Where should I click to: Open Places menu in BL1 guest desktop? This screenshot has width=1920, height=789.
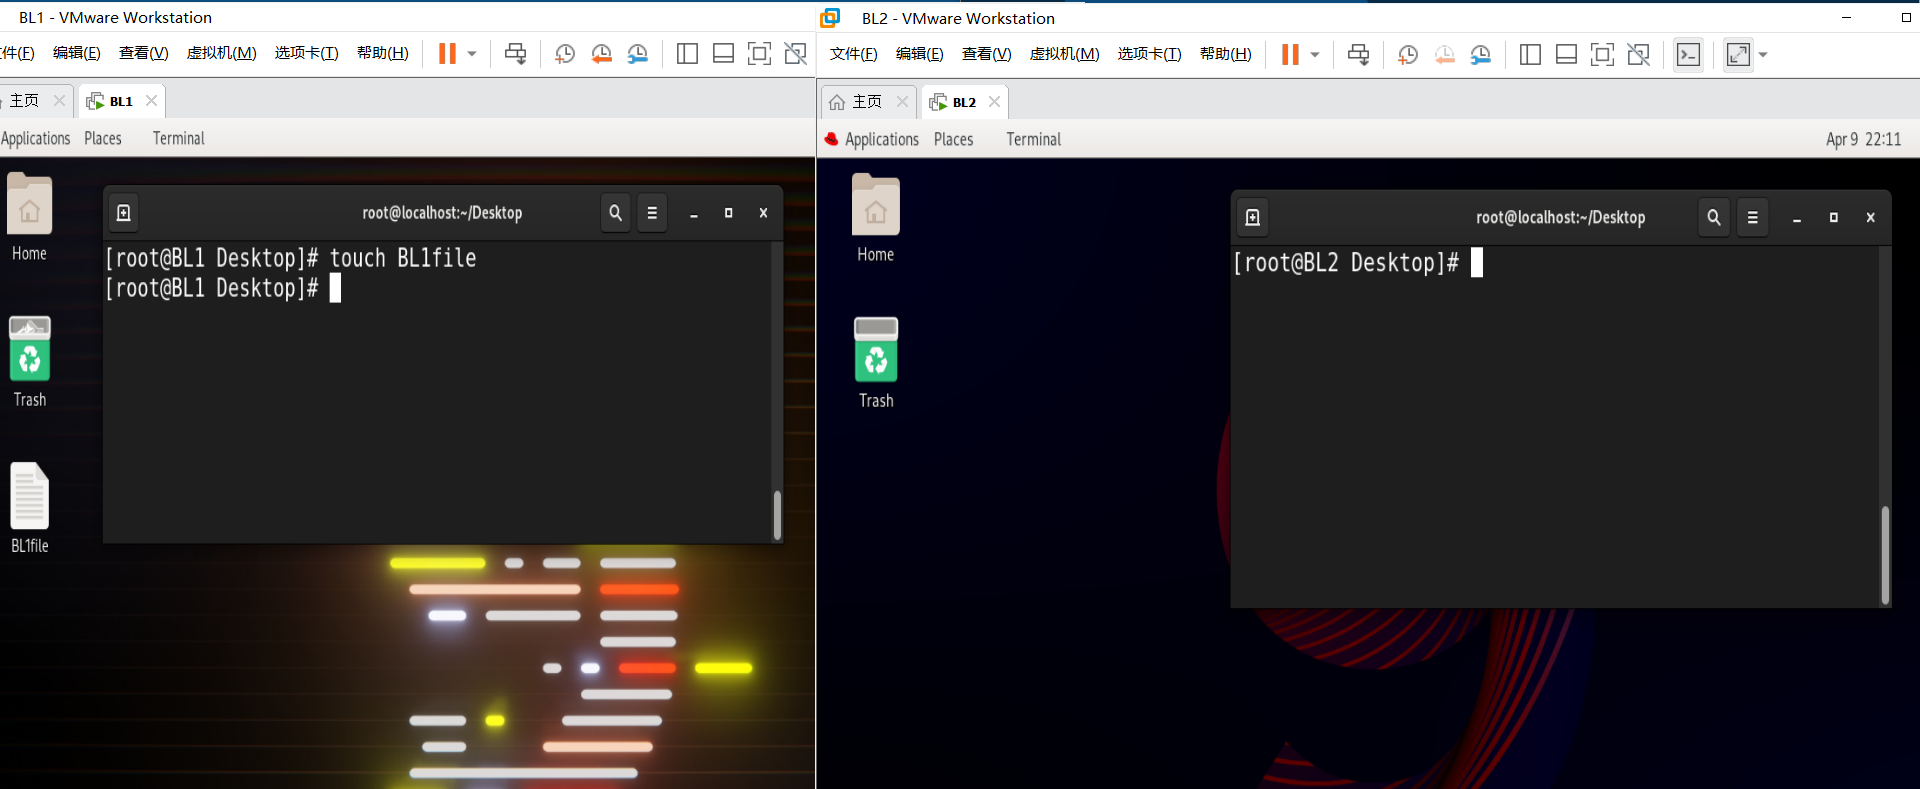click(103, 138)
